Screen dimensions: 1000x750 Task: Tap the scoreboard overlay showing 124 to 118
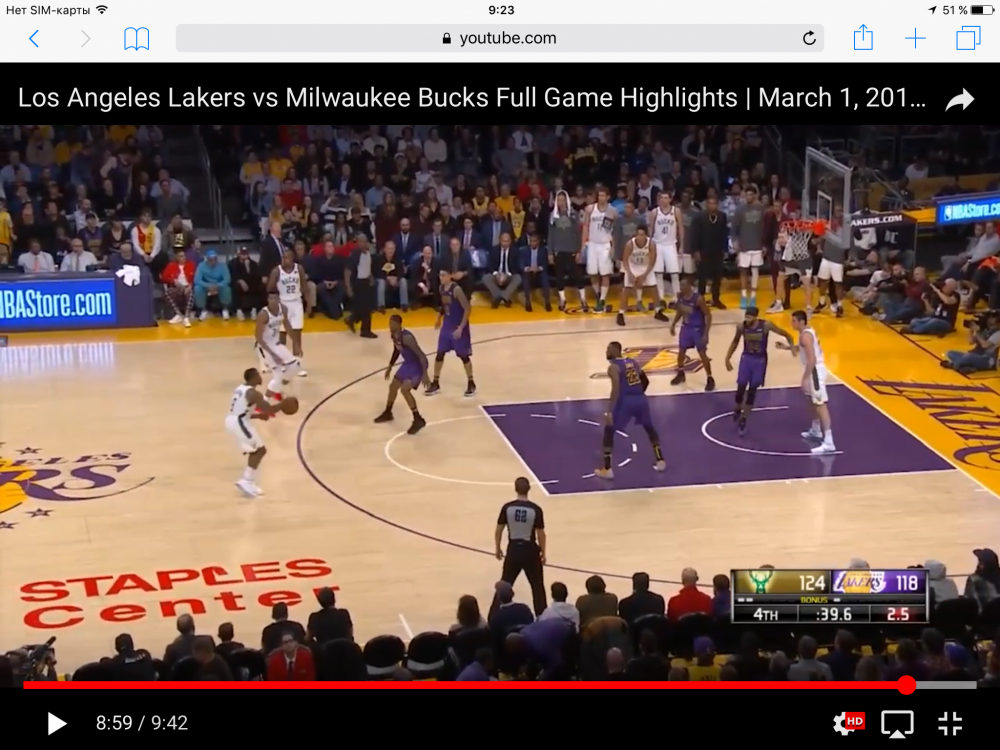(829, 596)
